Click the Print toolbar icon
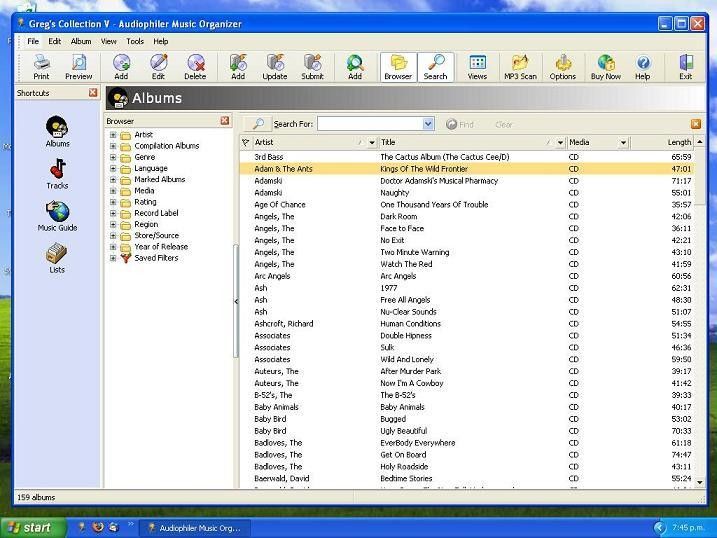The height and width of the screenshot is (538, 717). click(x=42, y=67)
